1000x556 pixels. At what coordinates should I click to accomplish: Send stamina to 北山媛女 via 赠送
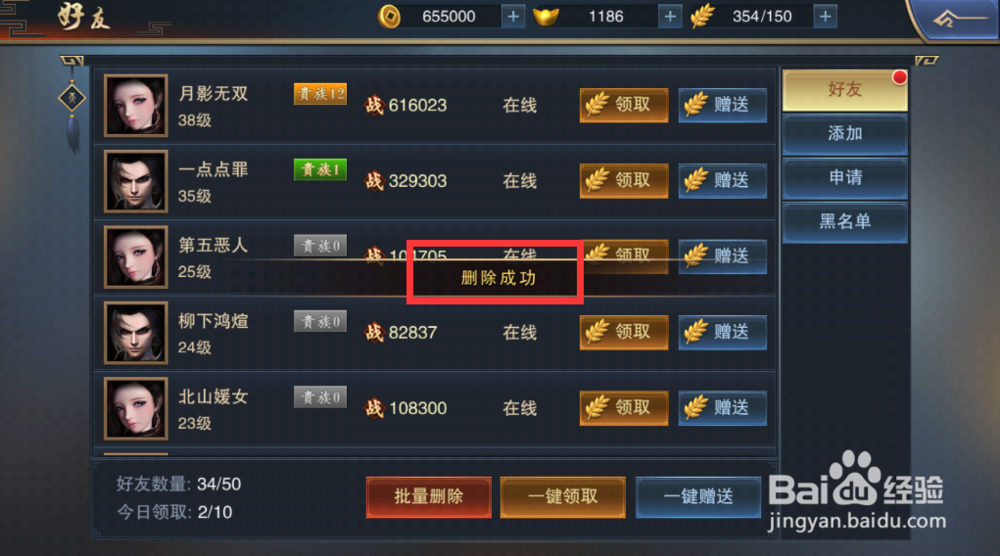pyautogui.click(x=723, y=408)
